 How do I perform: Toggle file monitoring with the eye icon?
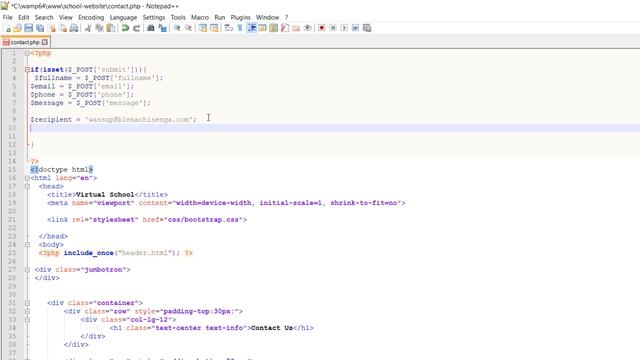click(x=307, y=28)
